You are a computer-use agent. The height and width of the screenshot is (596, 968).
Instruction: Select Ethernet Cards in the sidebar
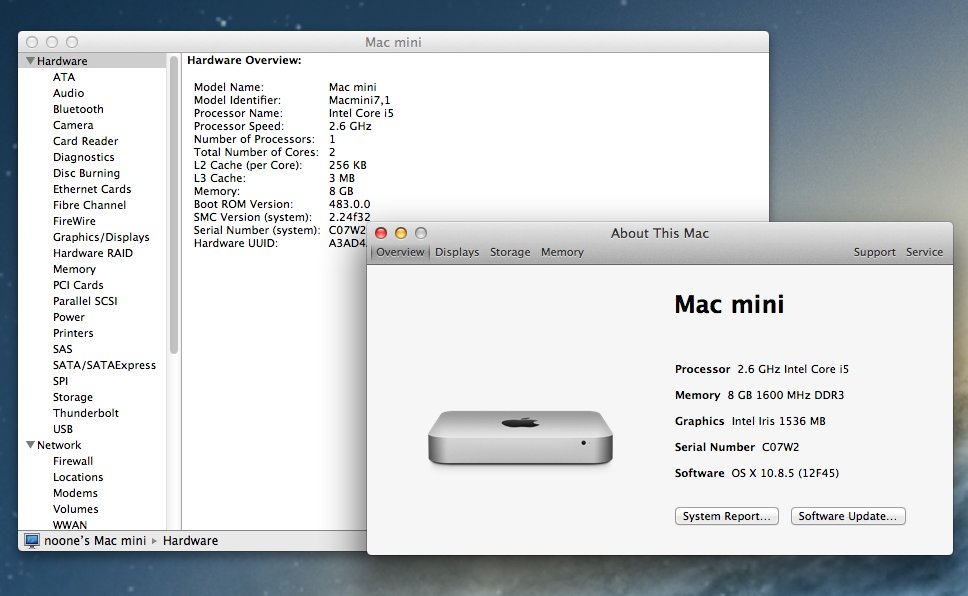tap(92, 190)
